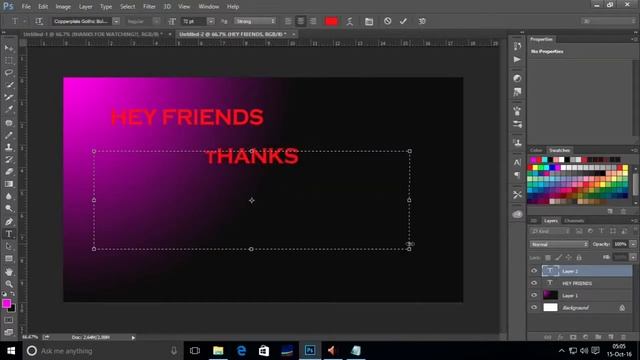Hide the Background layer
The image size is (640, 360).
[x=534, y=307]
